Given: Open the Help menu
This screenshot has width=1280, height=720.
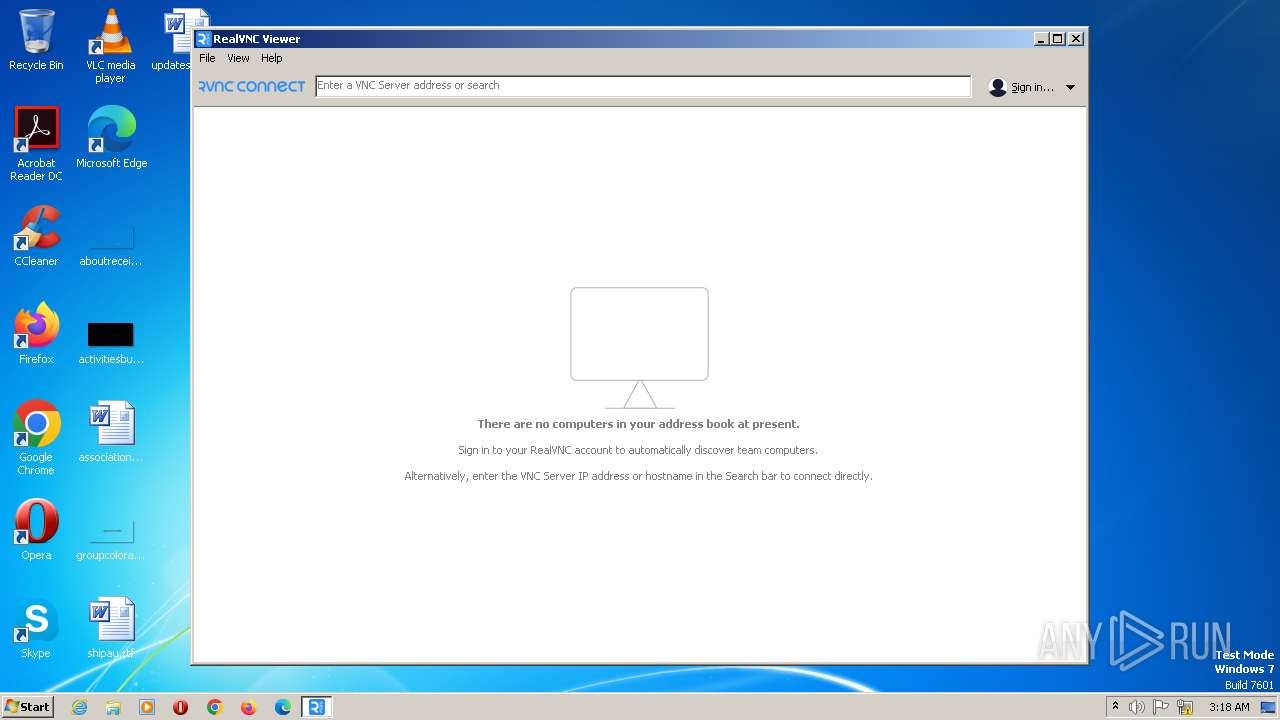Looking at the screenshot, I should point(272,58).
